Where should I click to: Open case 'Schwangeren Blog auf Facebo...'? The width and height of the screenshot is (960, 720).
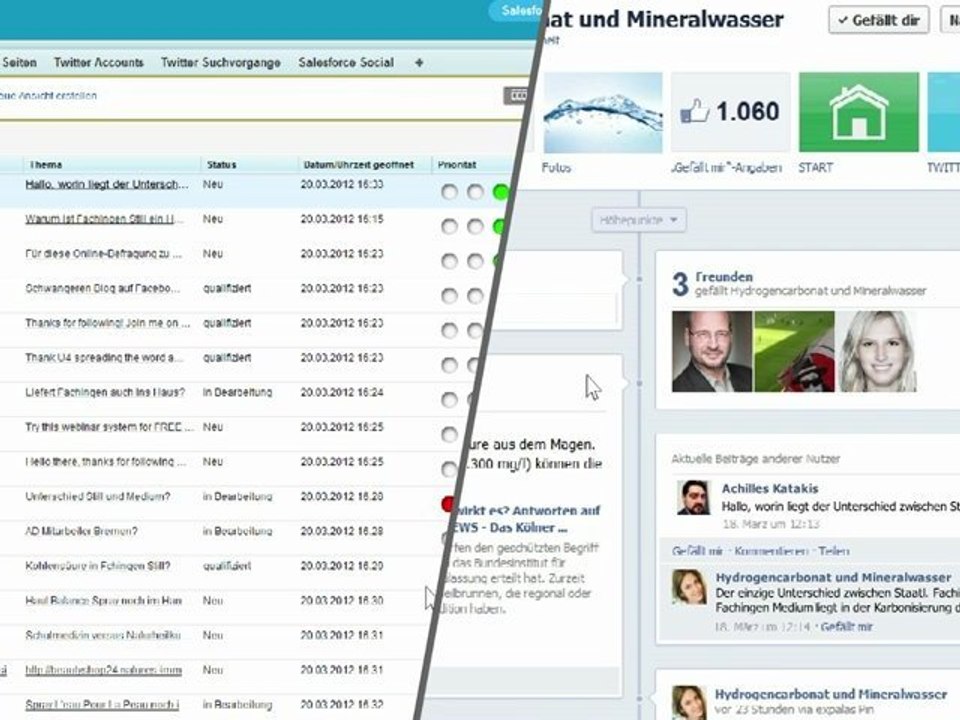[x=103, y=288]
